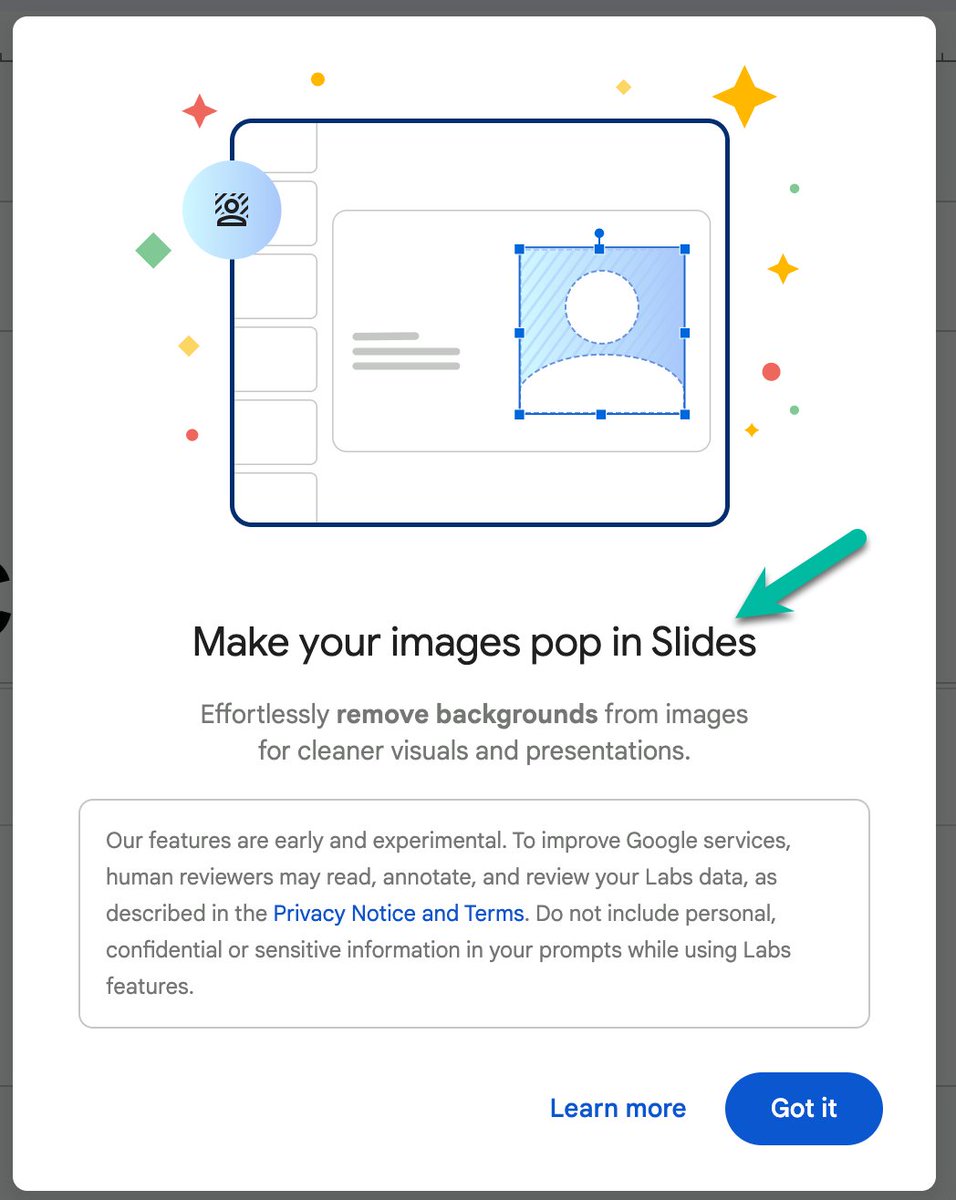
Task: Click the heading Make your images pop in Slides
Action: (474, 642)
